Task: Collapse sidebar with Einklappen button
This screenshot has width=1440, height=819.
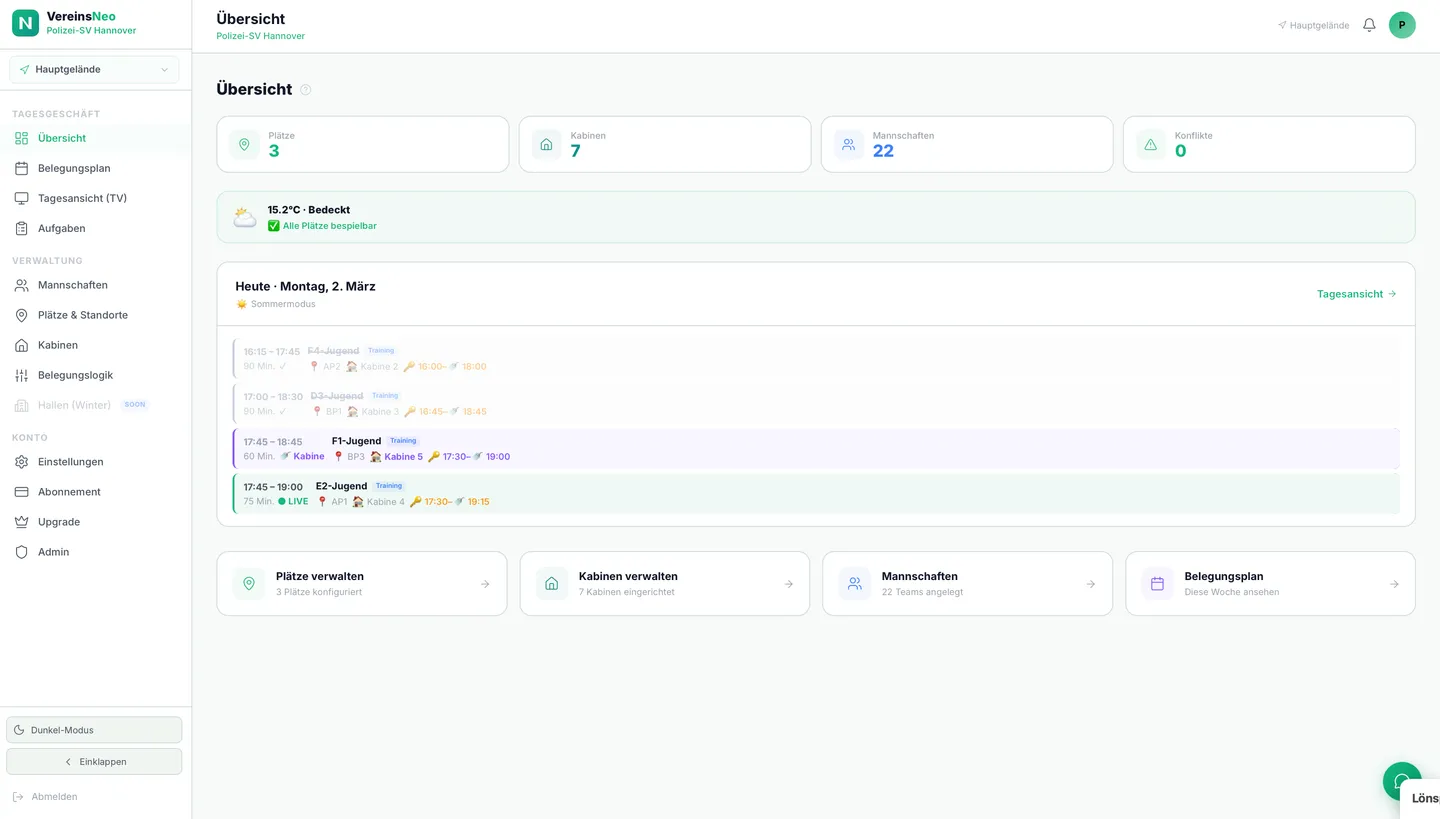Action: click(94, 762)
